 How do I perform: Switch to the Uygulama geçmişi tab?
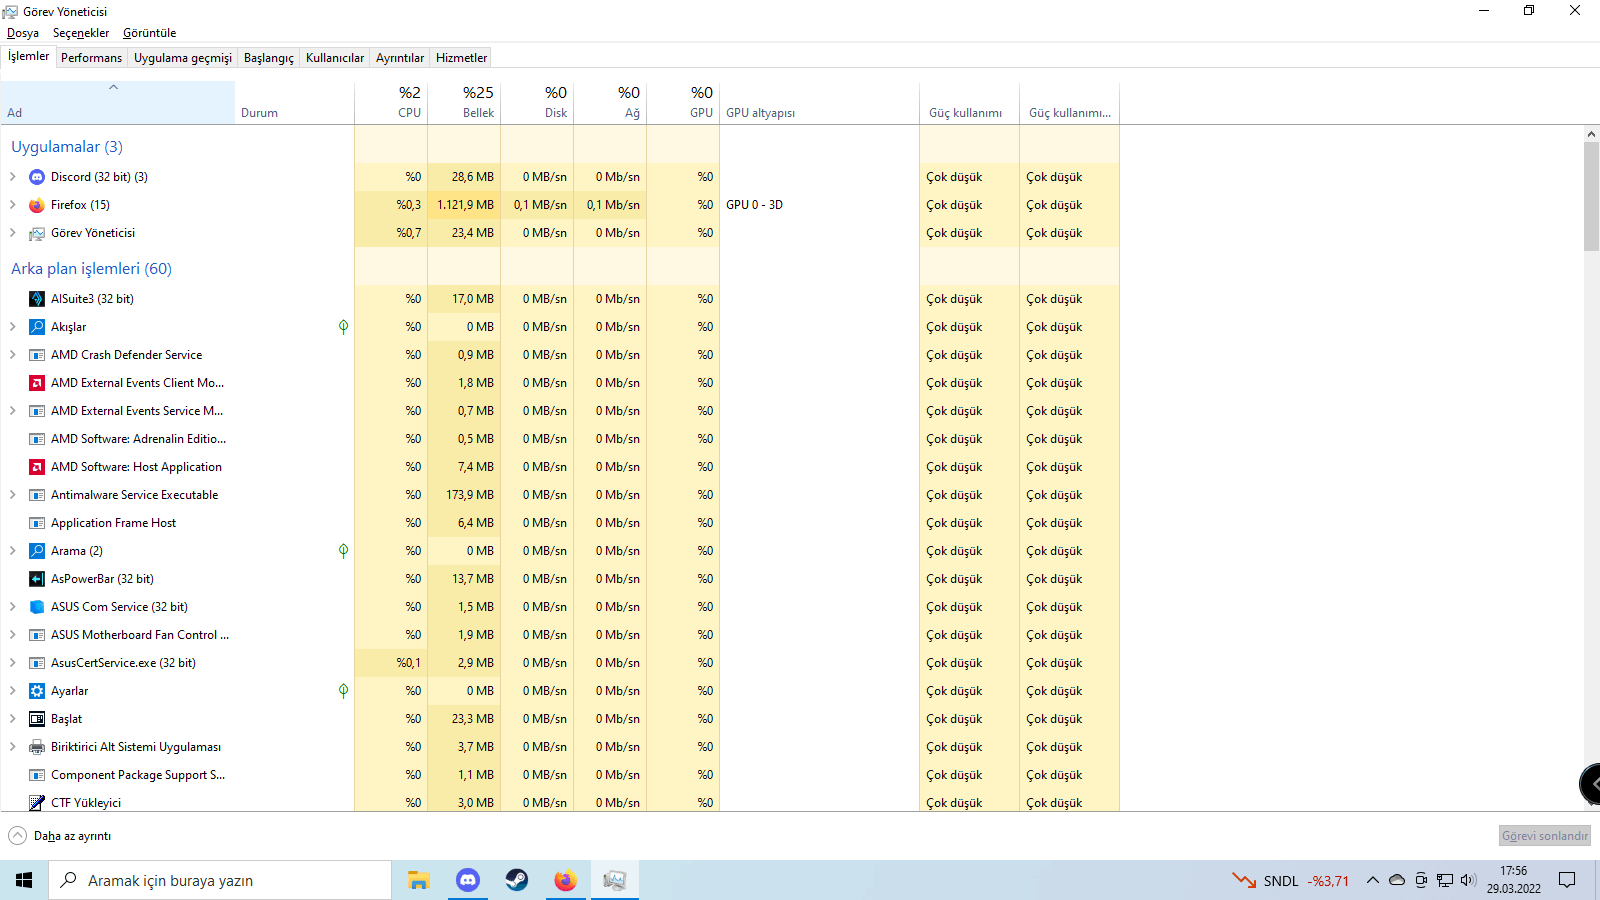coord(183,58)
